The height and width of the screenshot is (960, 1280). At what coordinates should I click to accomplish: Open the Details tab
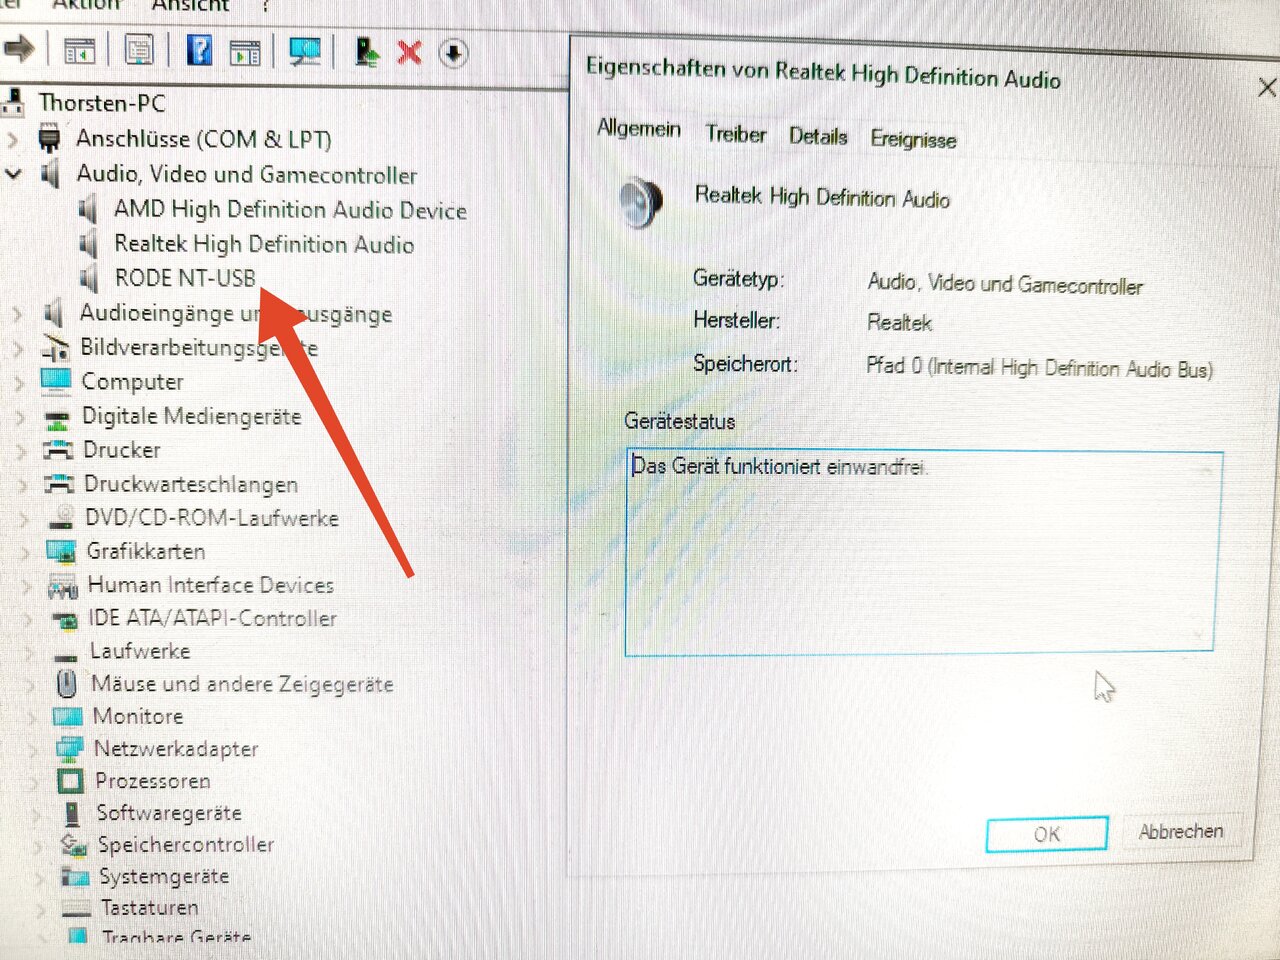pos(818,137)
